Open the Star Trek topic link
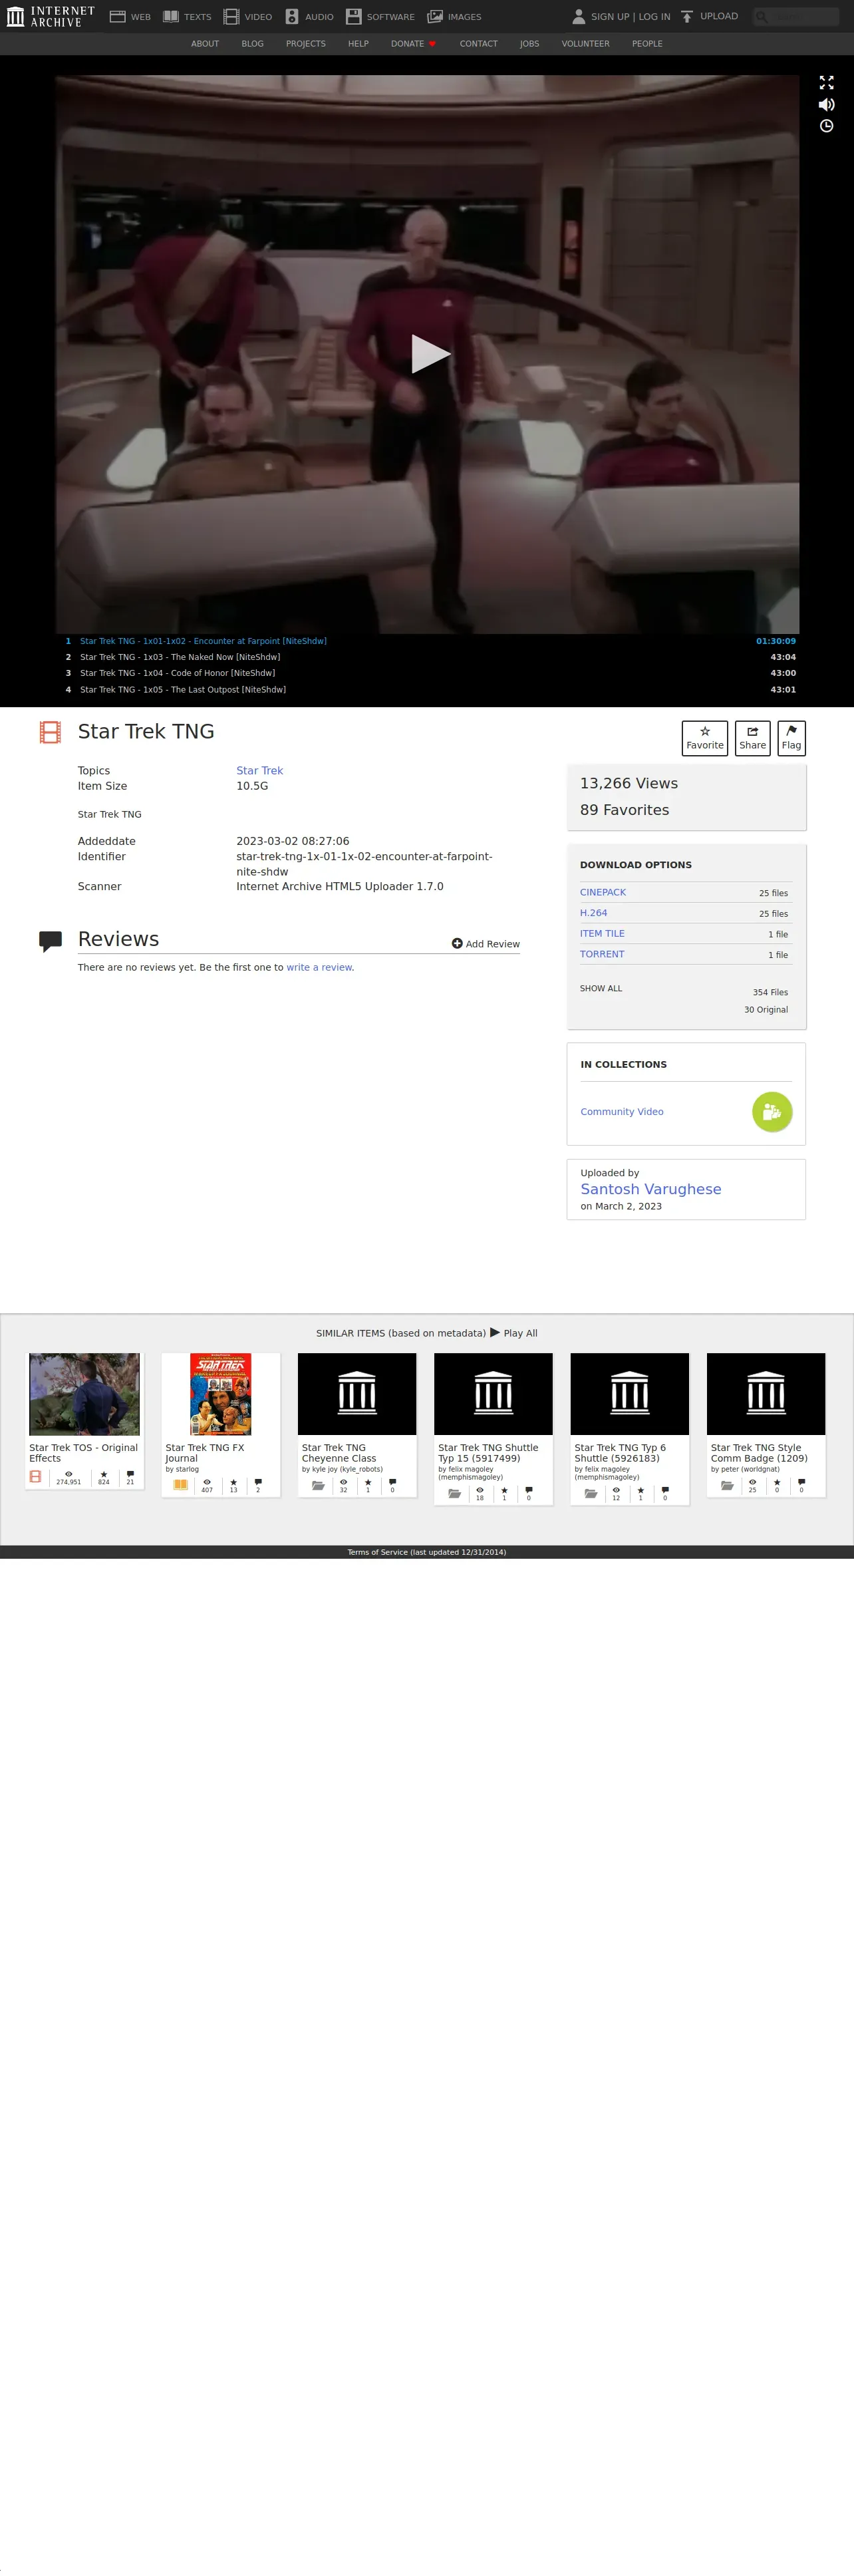This screenshot has width=854, height=2576. pyautogui.click(x=260, y=770)
